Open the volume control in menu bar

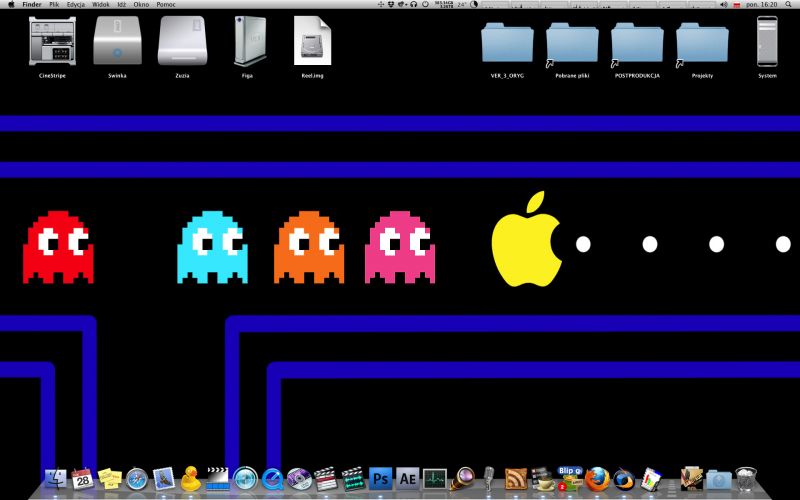[x=724, y=4]
